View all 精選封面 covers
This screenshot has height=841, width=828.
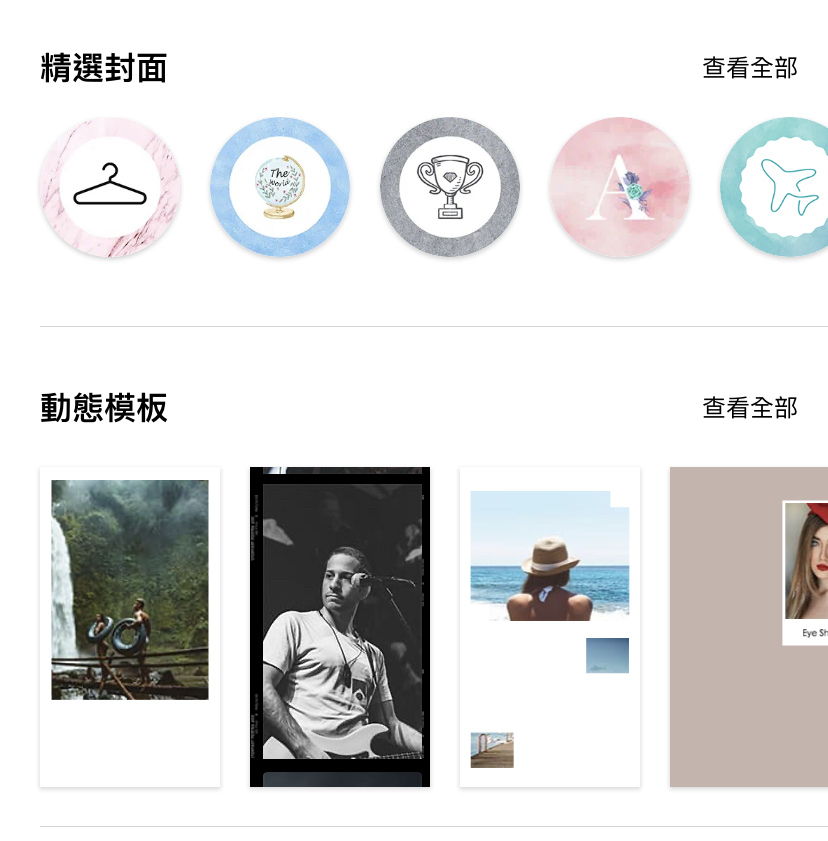tap(750, 68)
